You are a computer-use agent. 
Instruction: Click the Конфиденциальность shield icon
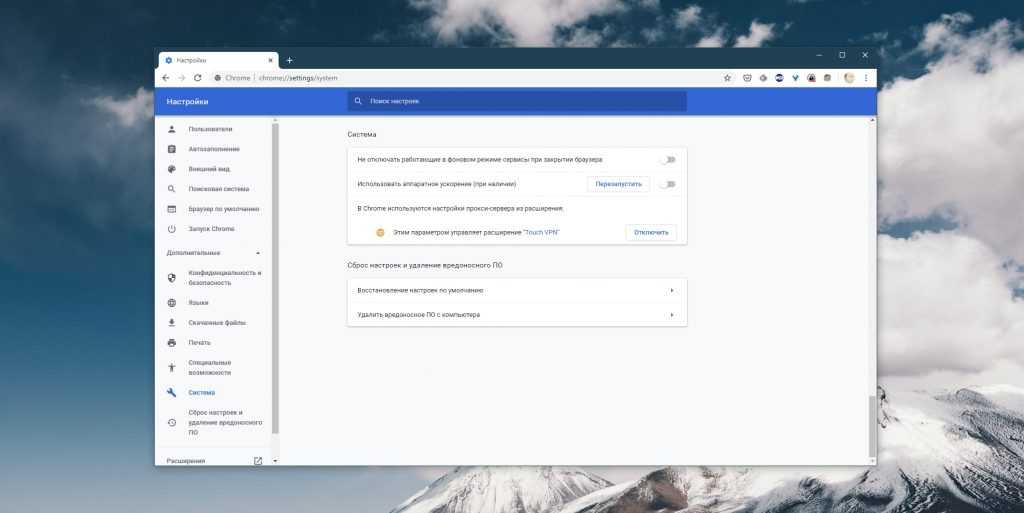(172, 277)
